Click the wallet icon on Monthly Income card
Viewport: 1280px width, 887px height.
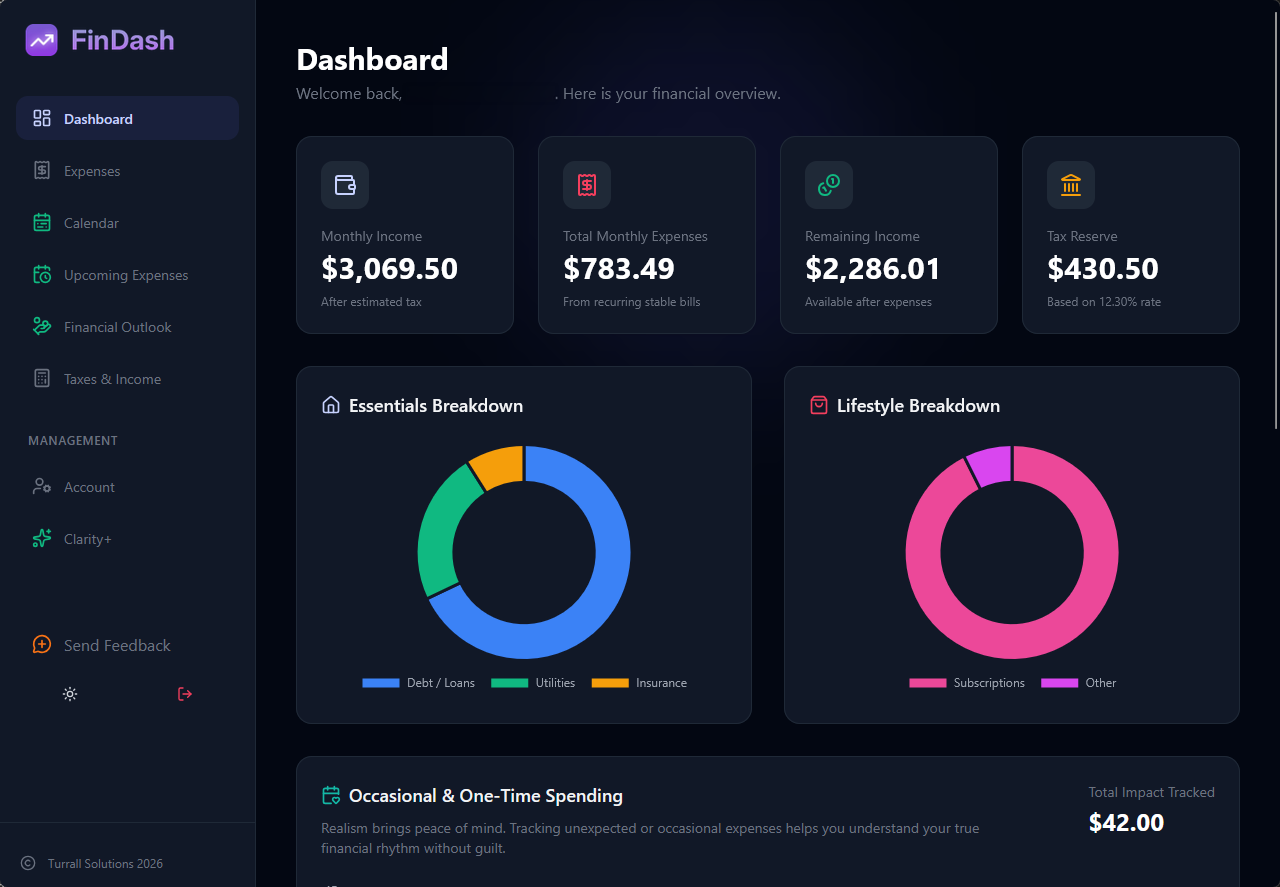pyautogui.click(x=345, y=185)
